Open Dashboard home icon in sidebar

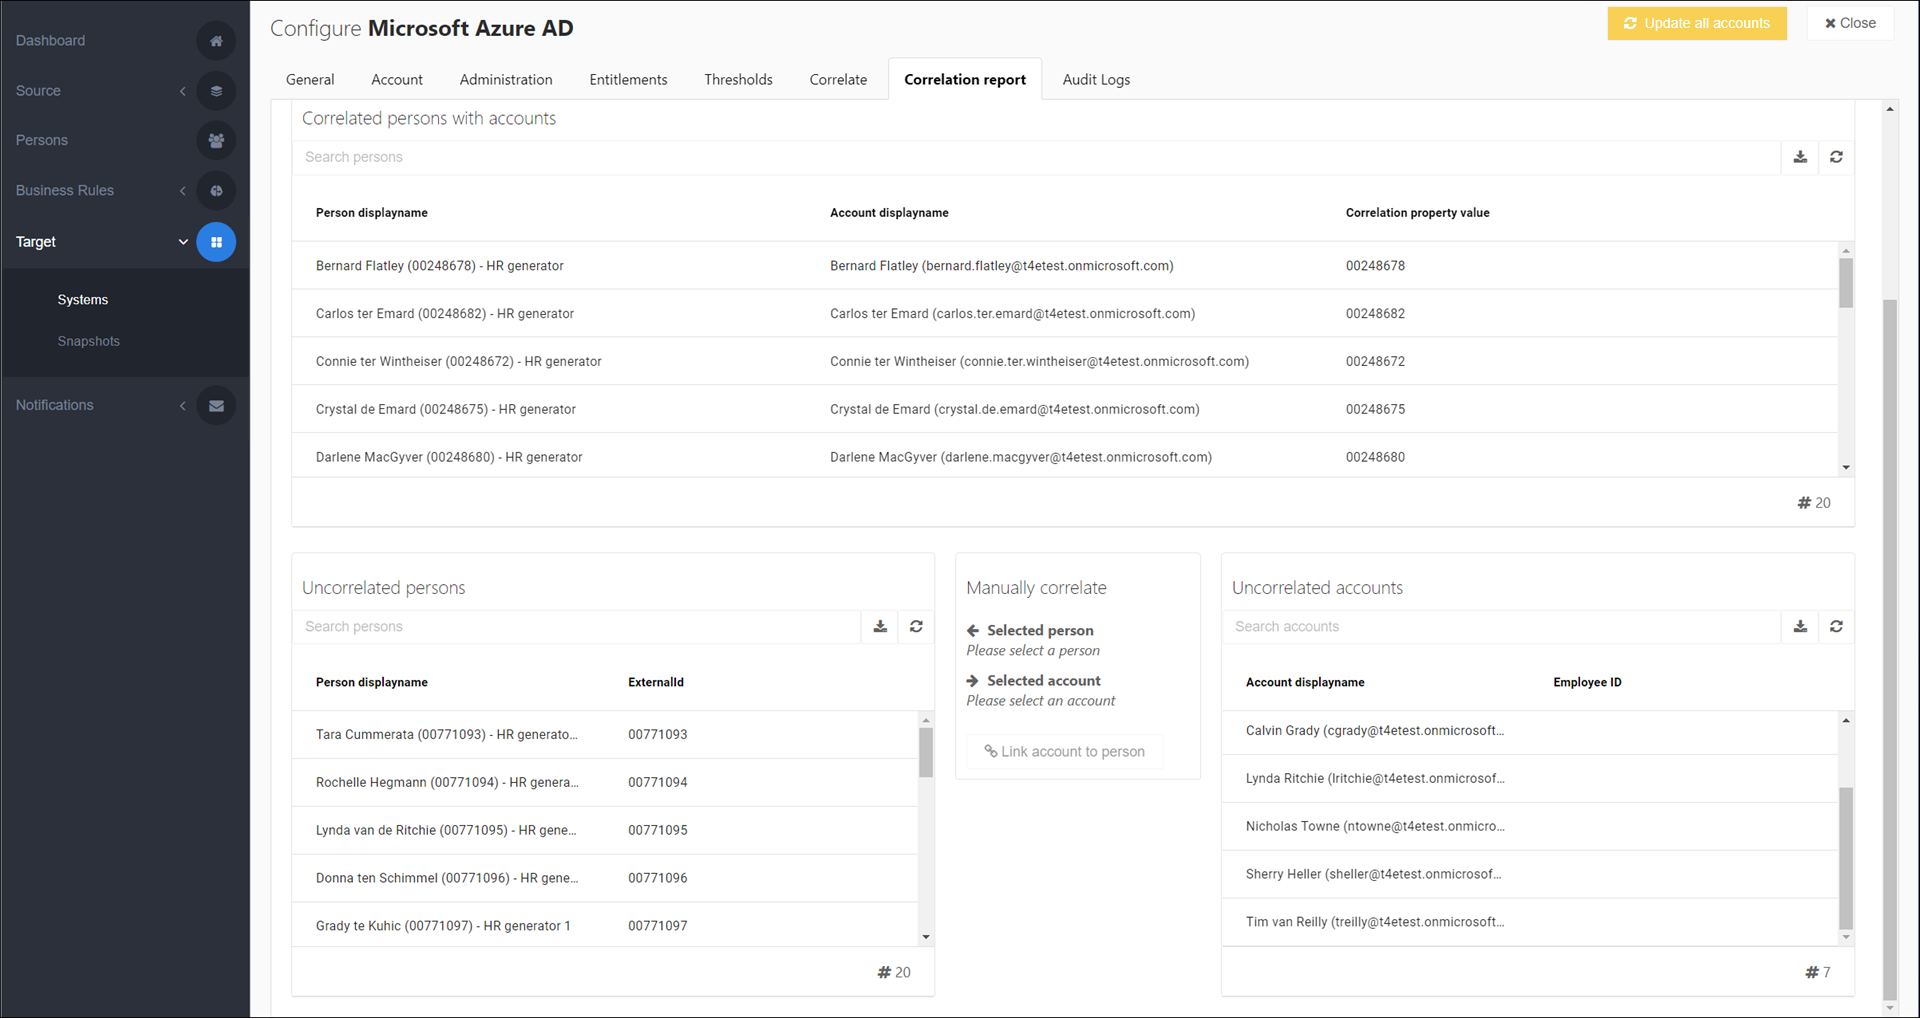pos(216,41)
